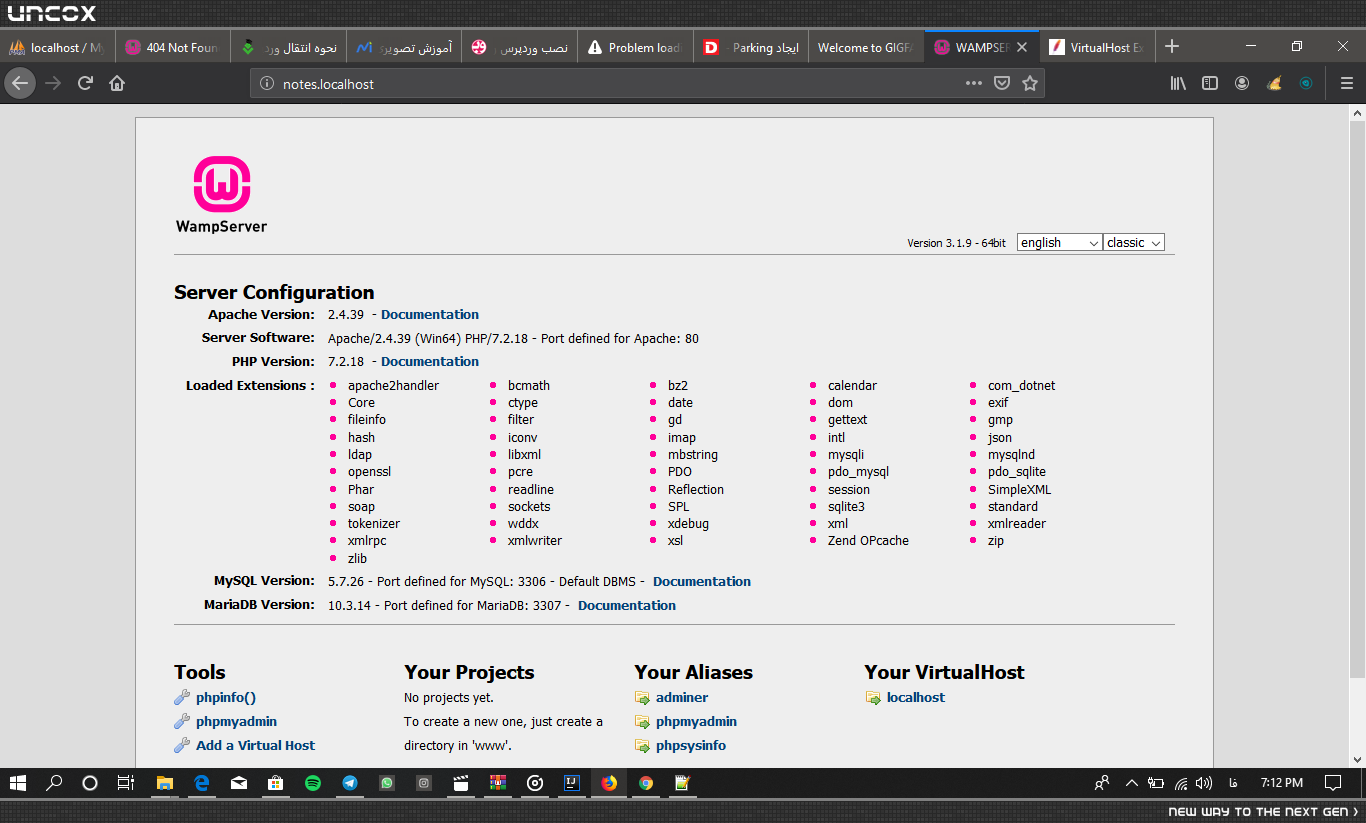Open the Firefox hamburger menu
1366x823 pixels.
click(x=1346, y=83)
